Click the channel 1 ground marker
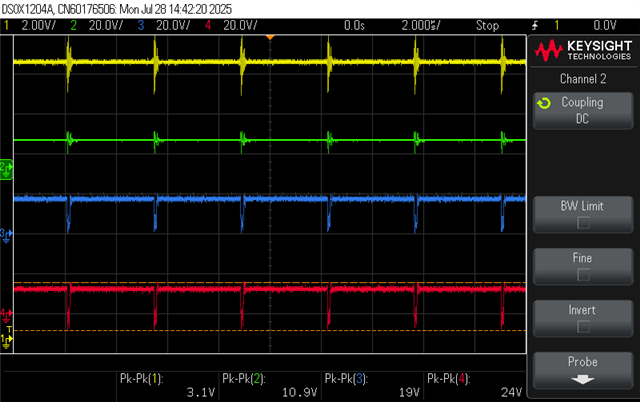 coord(6,341)
